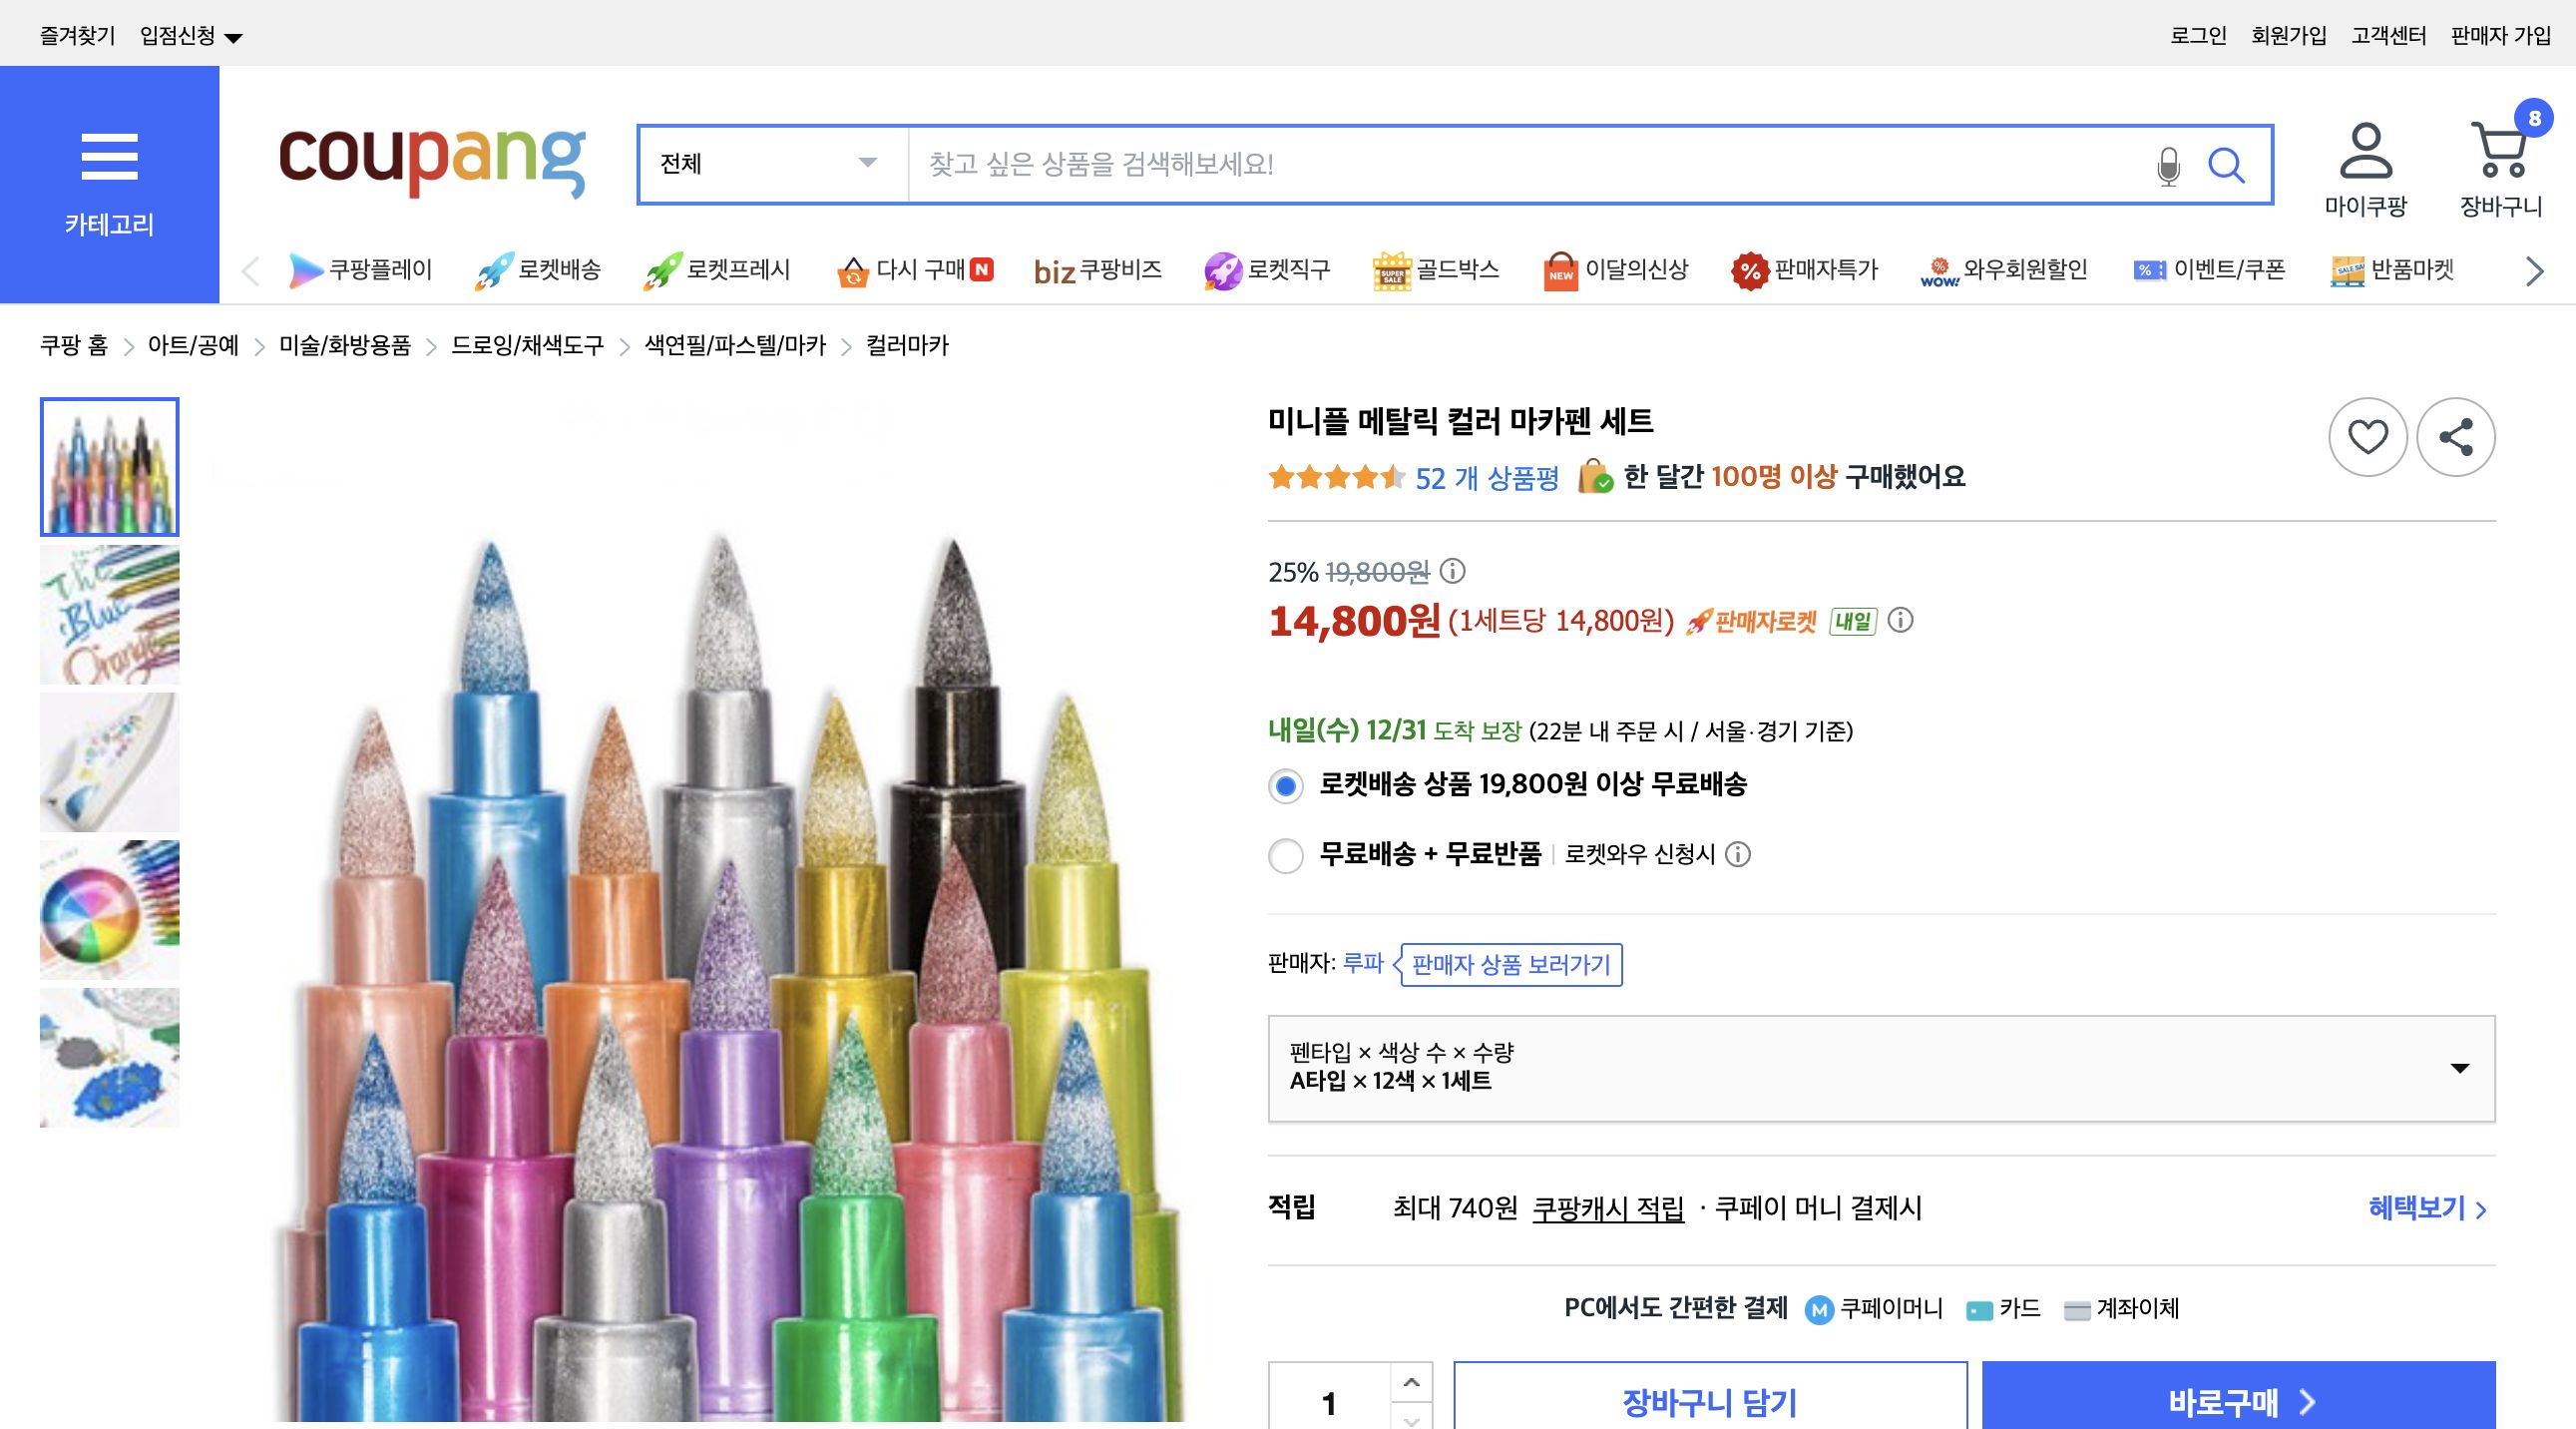Open 로켓배송 from the navigation bar

[x=556, y=270]
